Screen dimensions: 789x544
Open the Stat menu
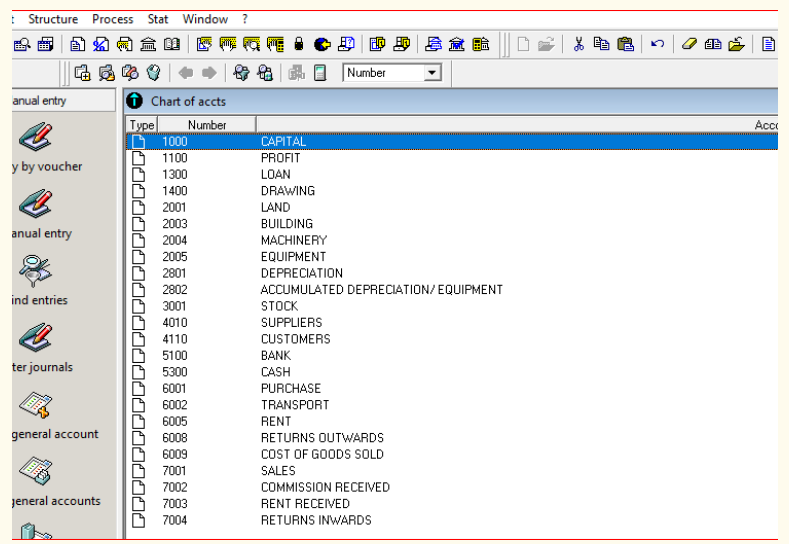click(x=158, y=19)
